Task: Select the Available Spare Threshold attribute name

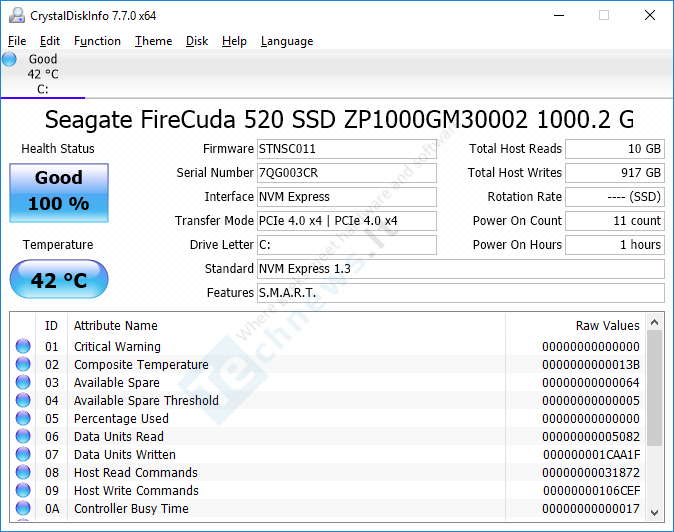Action: tap(146, 401)
